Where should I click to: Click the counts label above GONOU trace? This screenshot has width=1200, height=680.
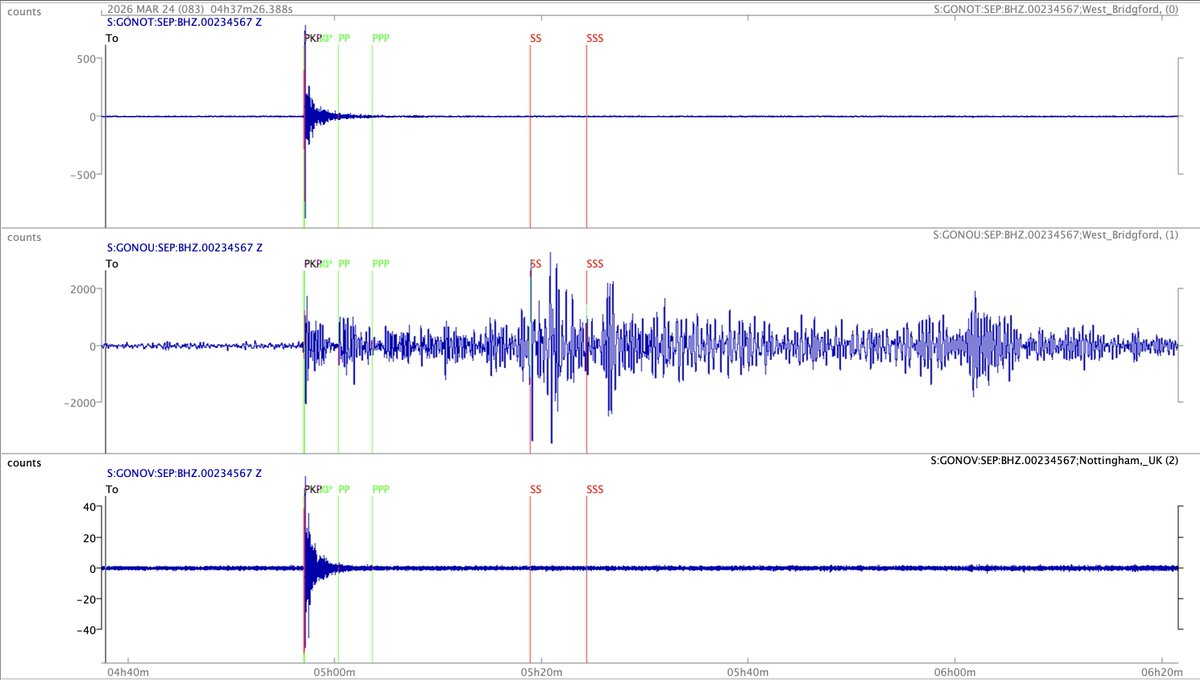(x=24, y=237)
